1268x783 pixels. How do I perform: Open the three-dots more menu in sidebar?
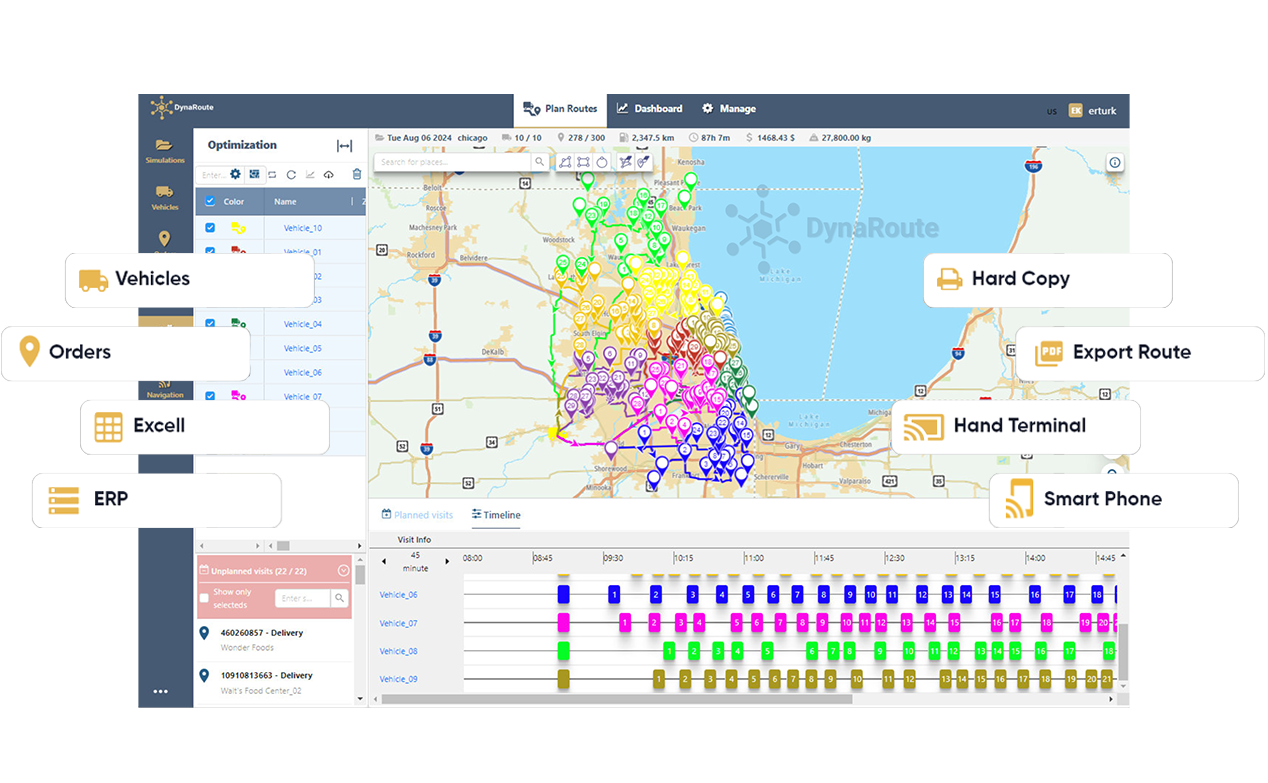161,691
